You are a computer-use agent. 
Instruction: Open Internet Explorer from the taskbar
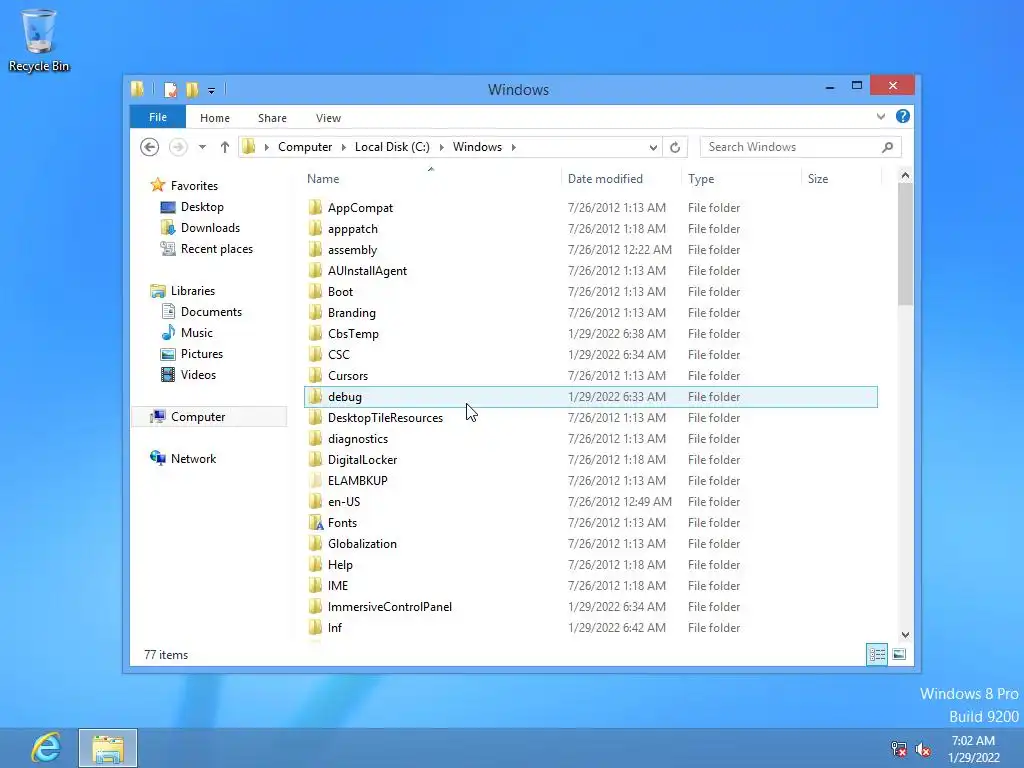point(46,747)
